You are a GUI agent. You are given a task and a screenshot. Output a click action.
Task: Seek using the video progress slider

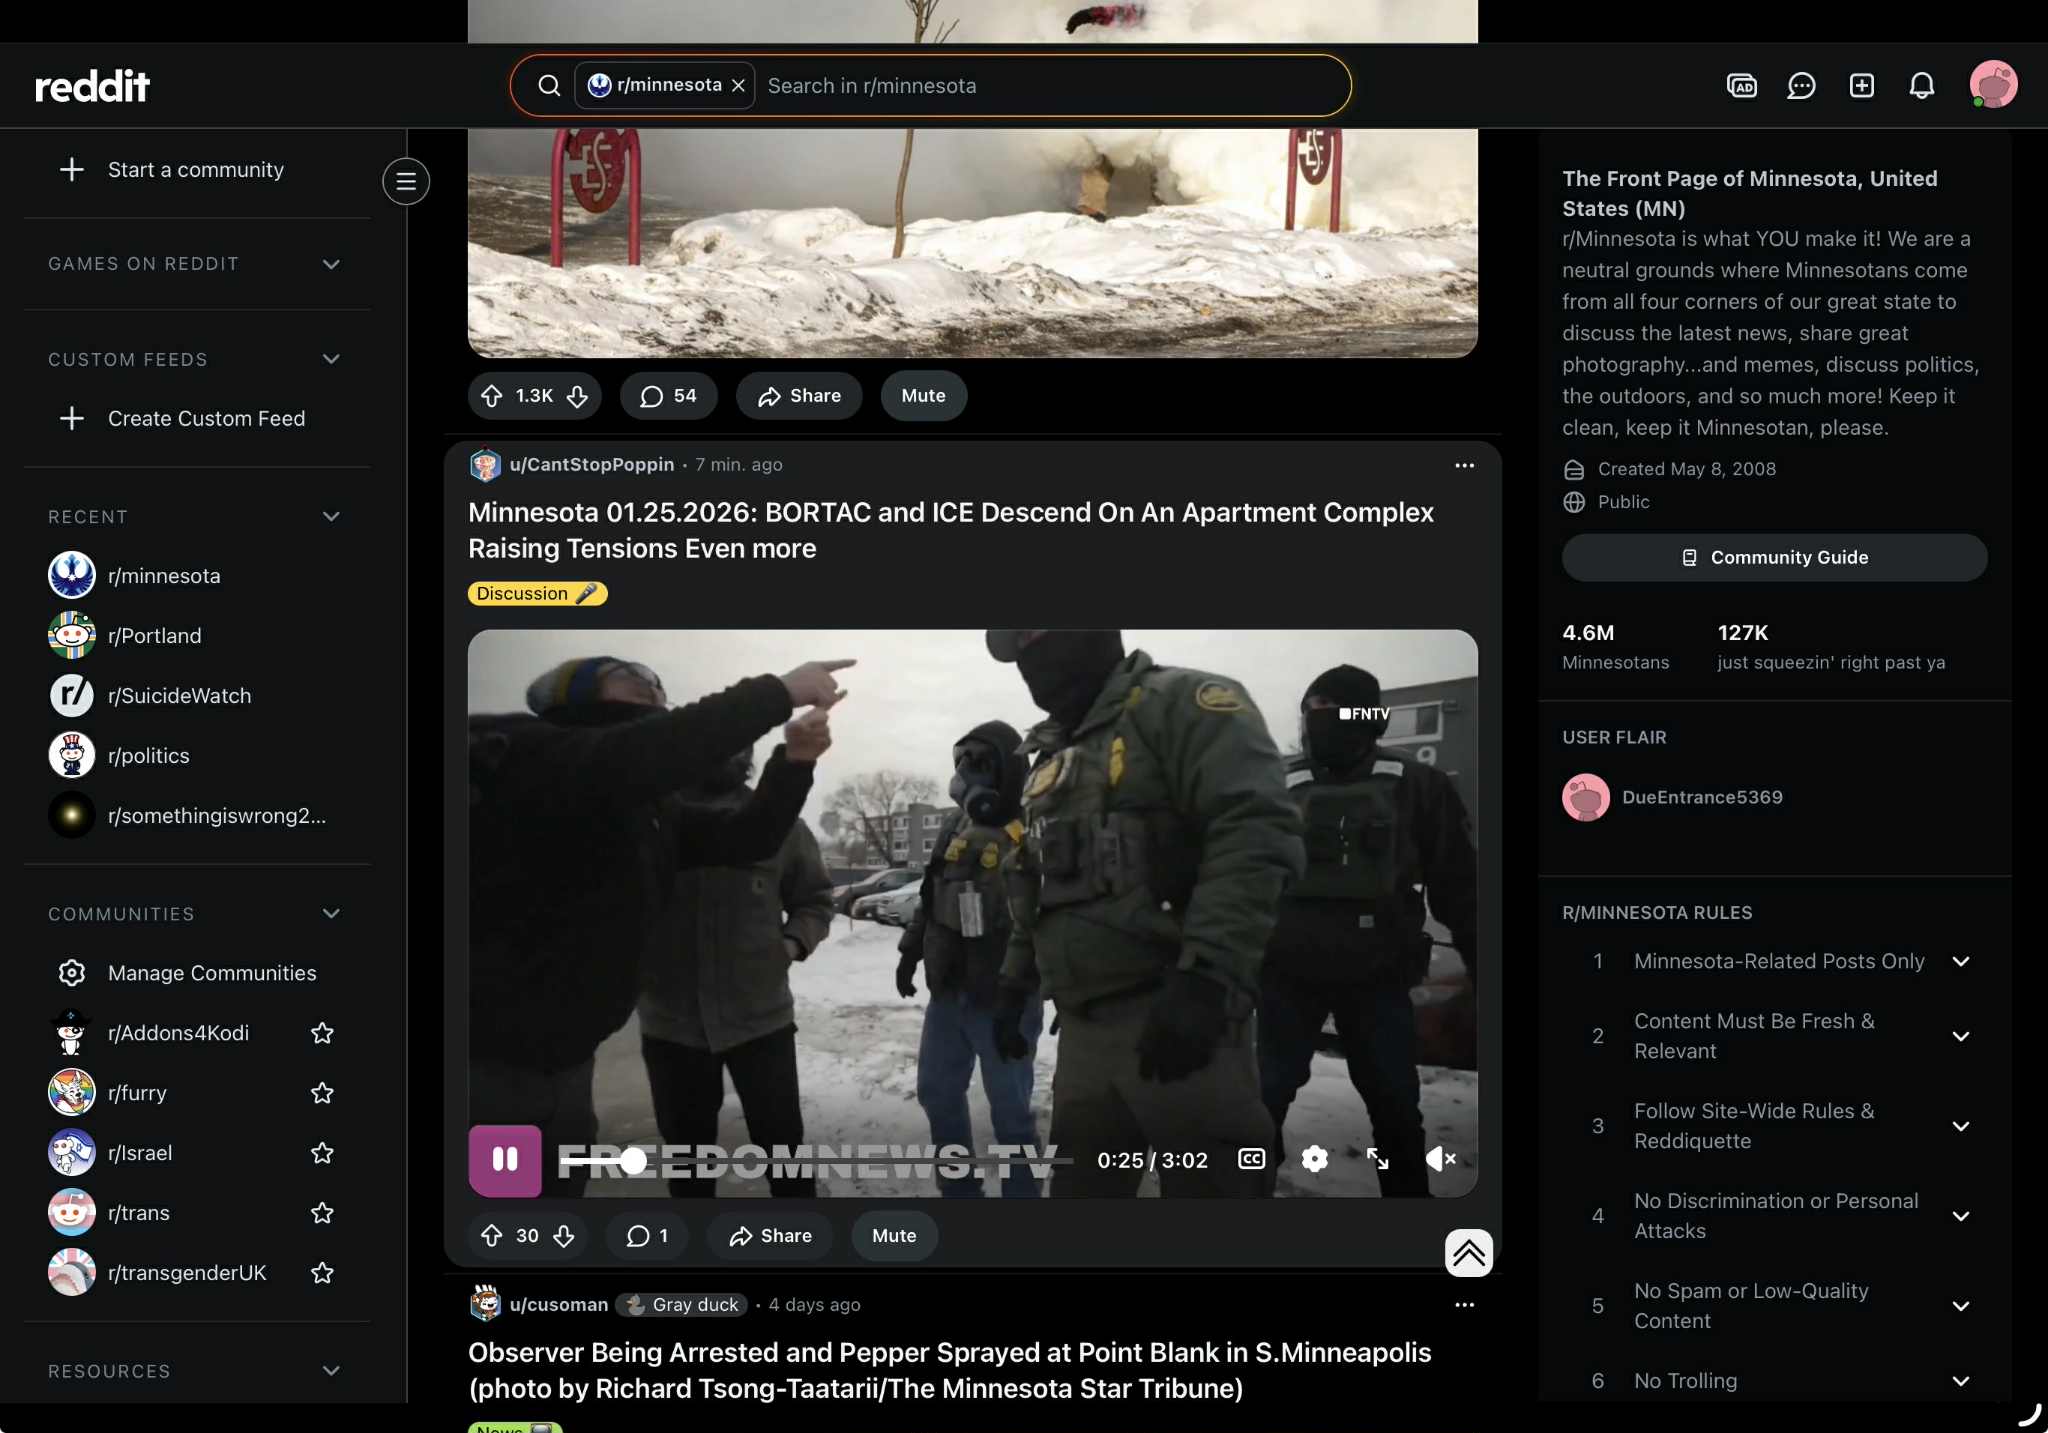[x=633, y=1160]
